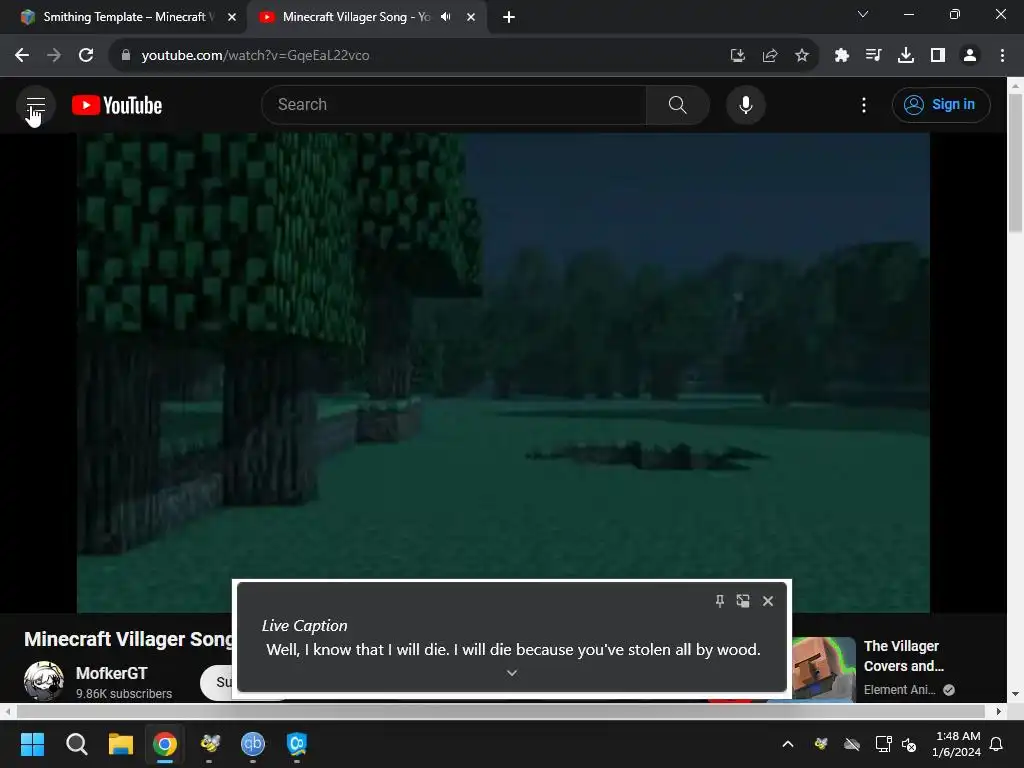
Task: Open Chrome three-dot main menu
Action: click(1002, 56)
